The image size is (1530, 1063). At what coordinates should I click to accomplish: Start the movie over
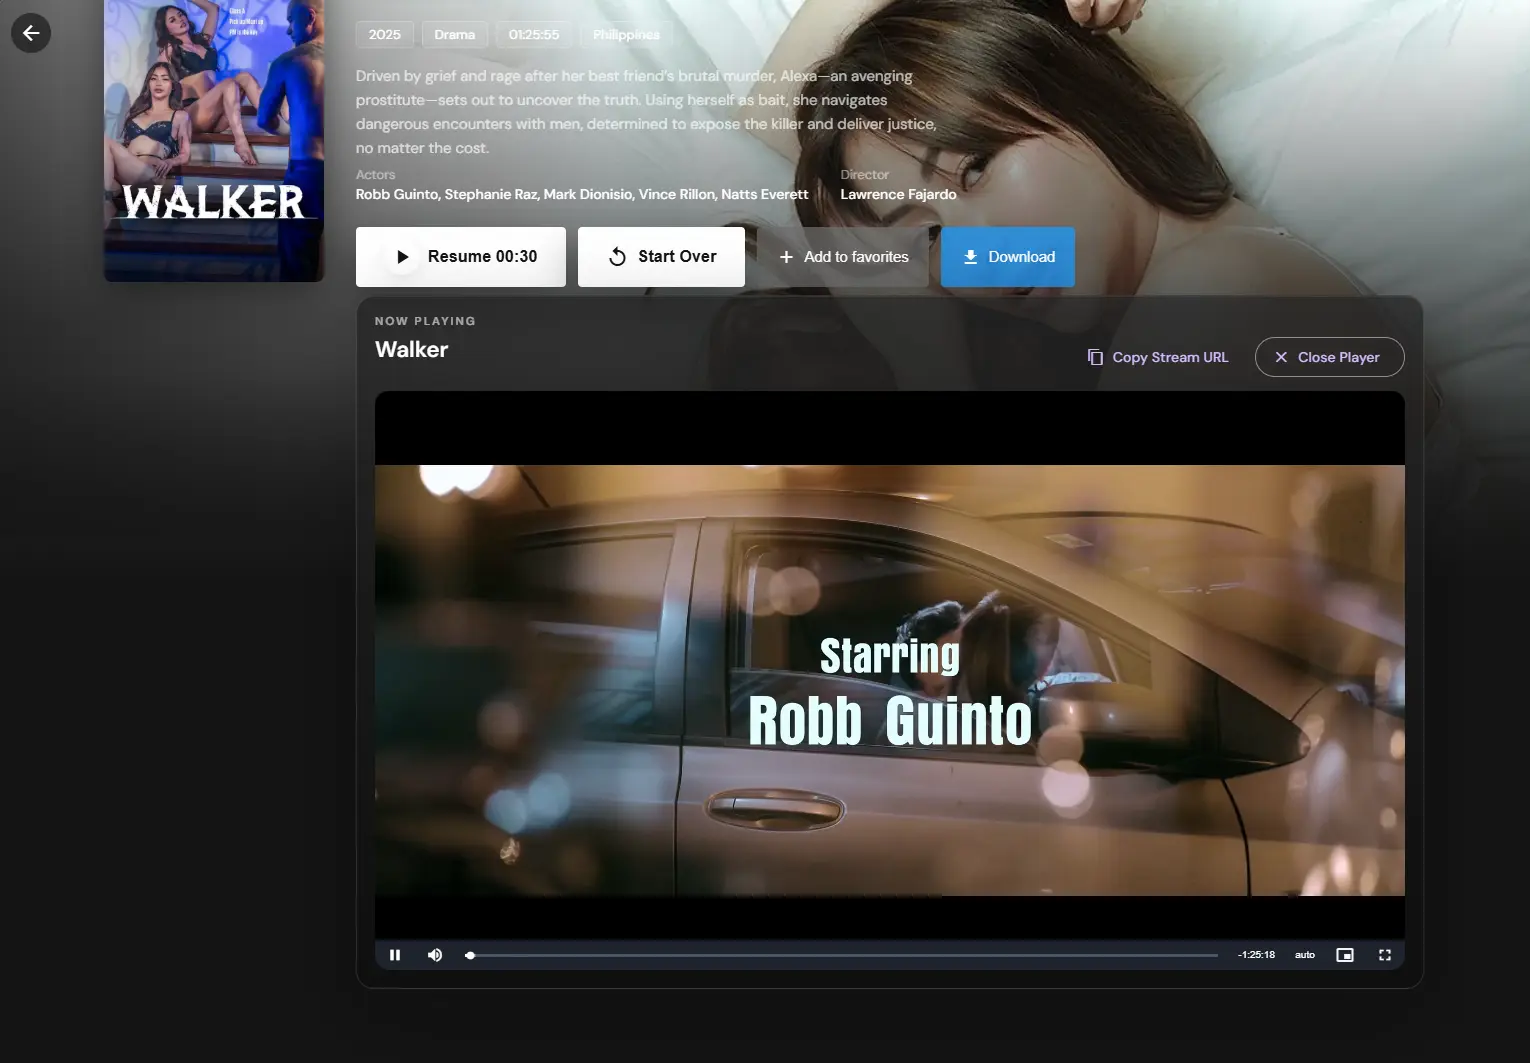[661, 257]
